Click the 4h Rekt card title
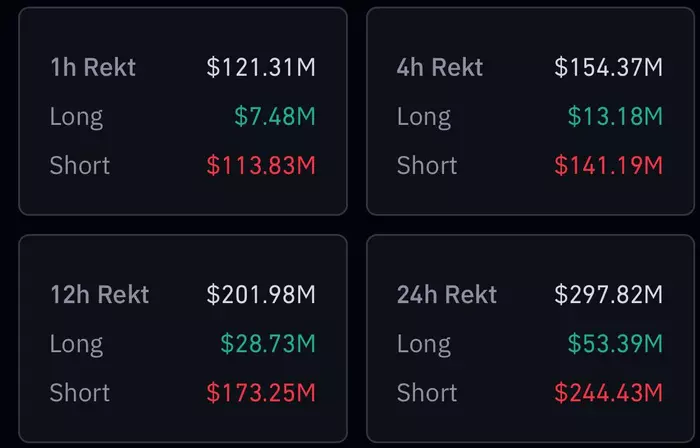Image resolution: width=700 pixels, height=448 pixels. (x=440, y=68)
